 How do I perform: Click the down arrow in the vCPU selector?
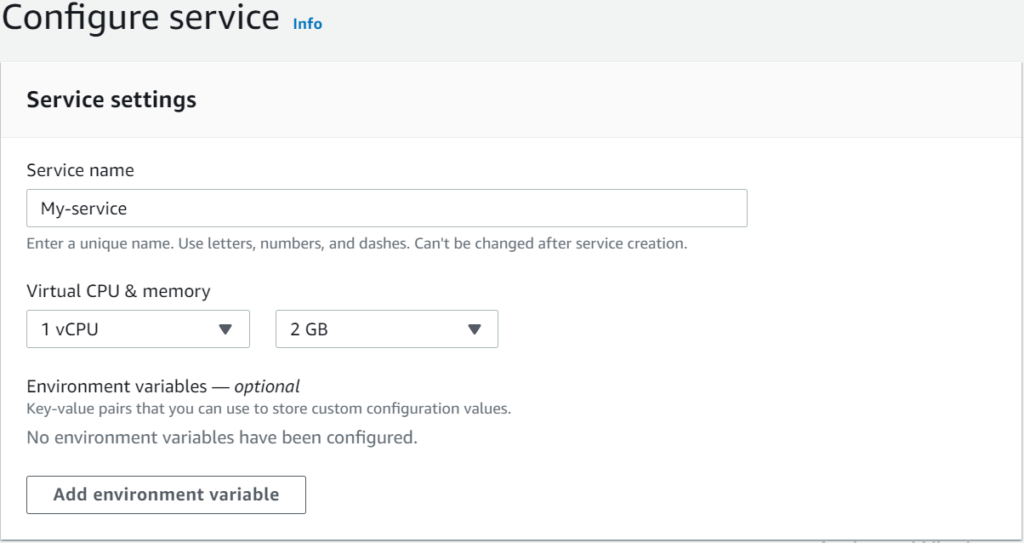point(225,329)
